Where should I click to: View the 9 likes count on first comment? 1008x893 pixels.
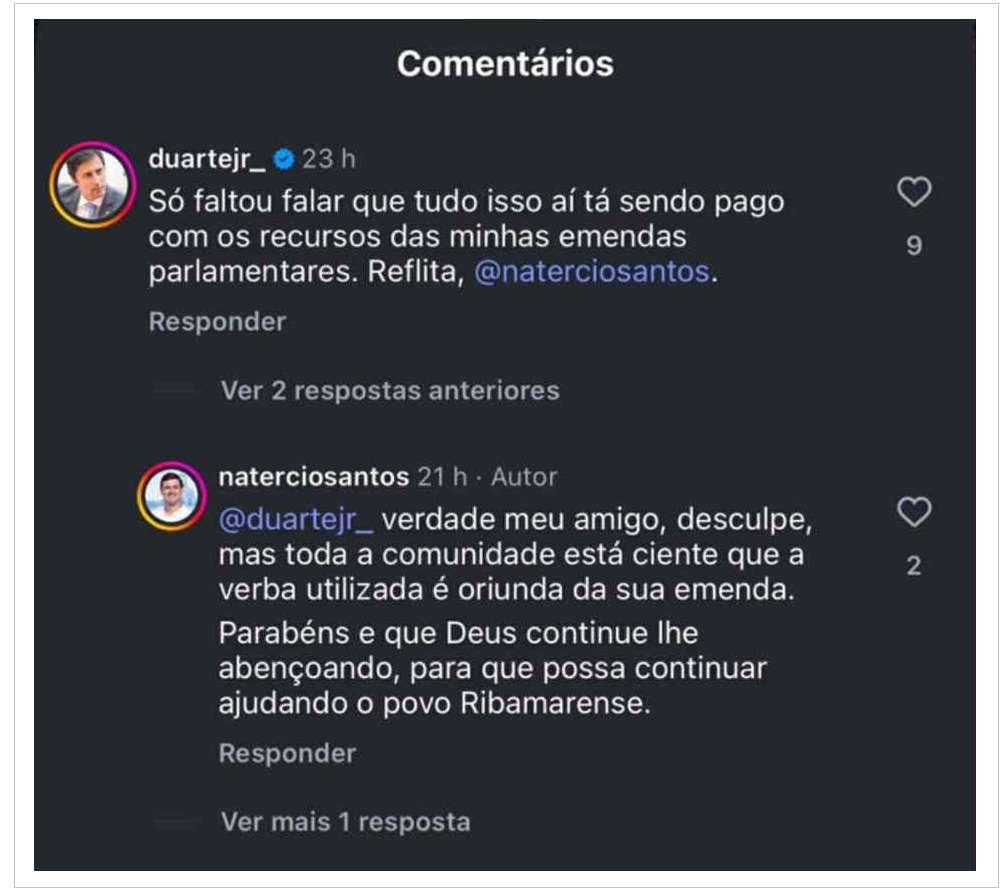(914, 246)
